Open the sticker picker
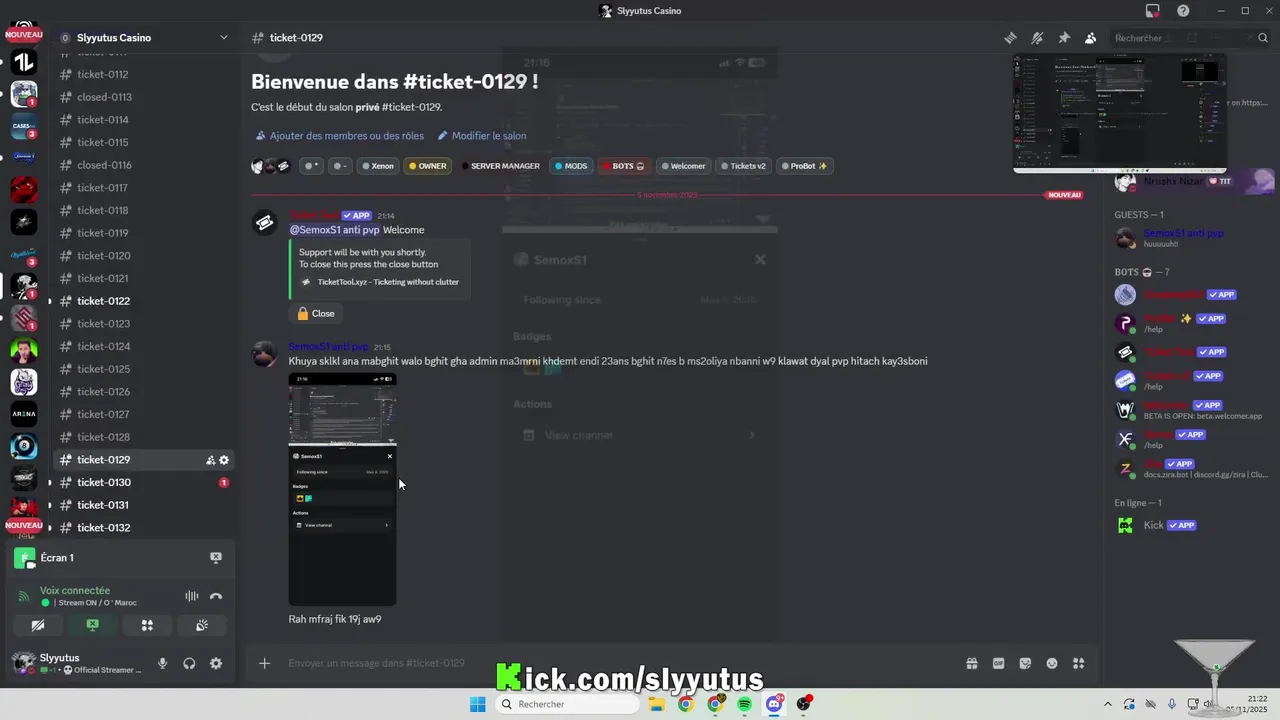Viewport: 1280px width, 720px height. pyautogui.click(x=1025, y=663)
